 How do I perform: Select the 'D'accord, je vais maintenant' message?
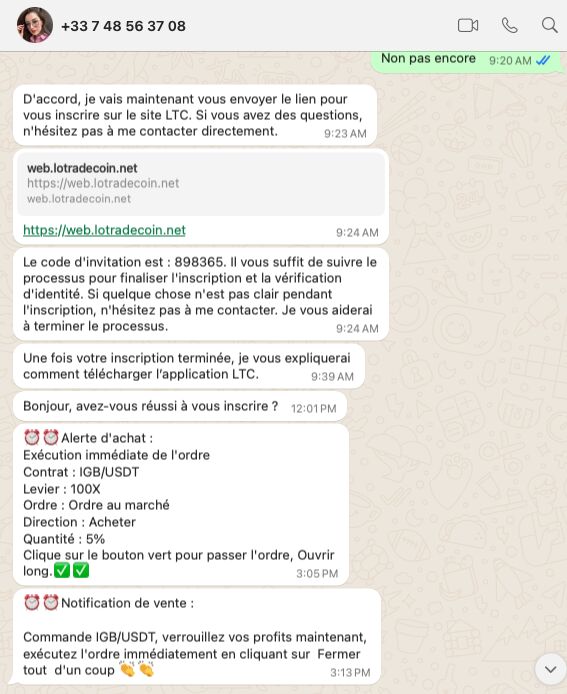tap(195, 115)
